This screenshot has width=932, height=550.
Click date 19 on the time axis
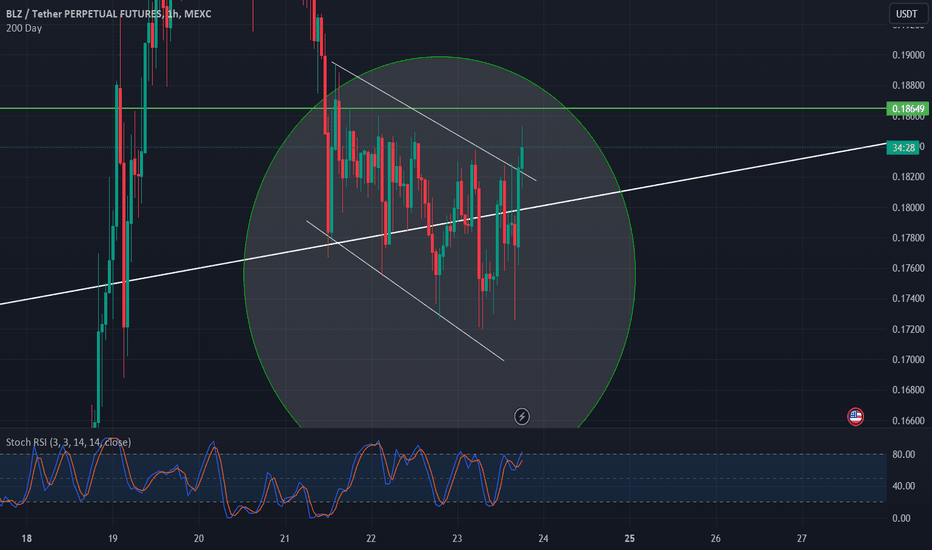113,538
